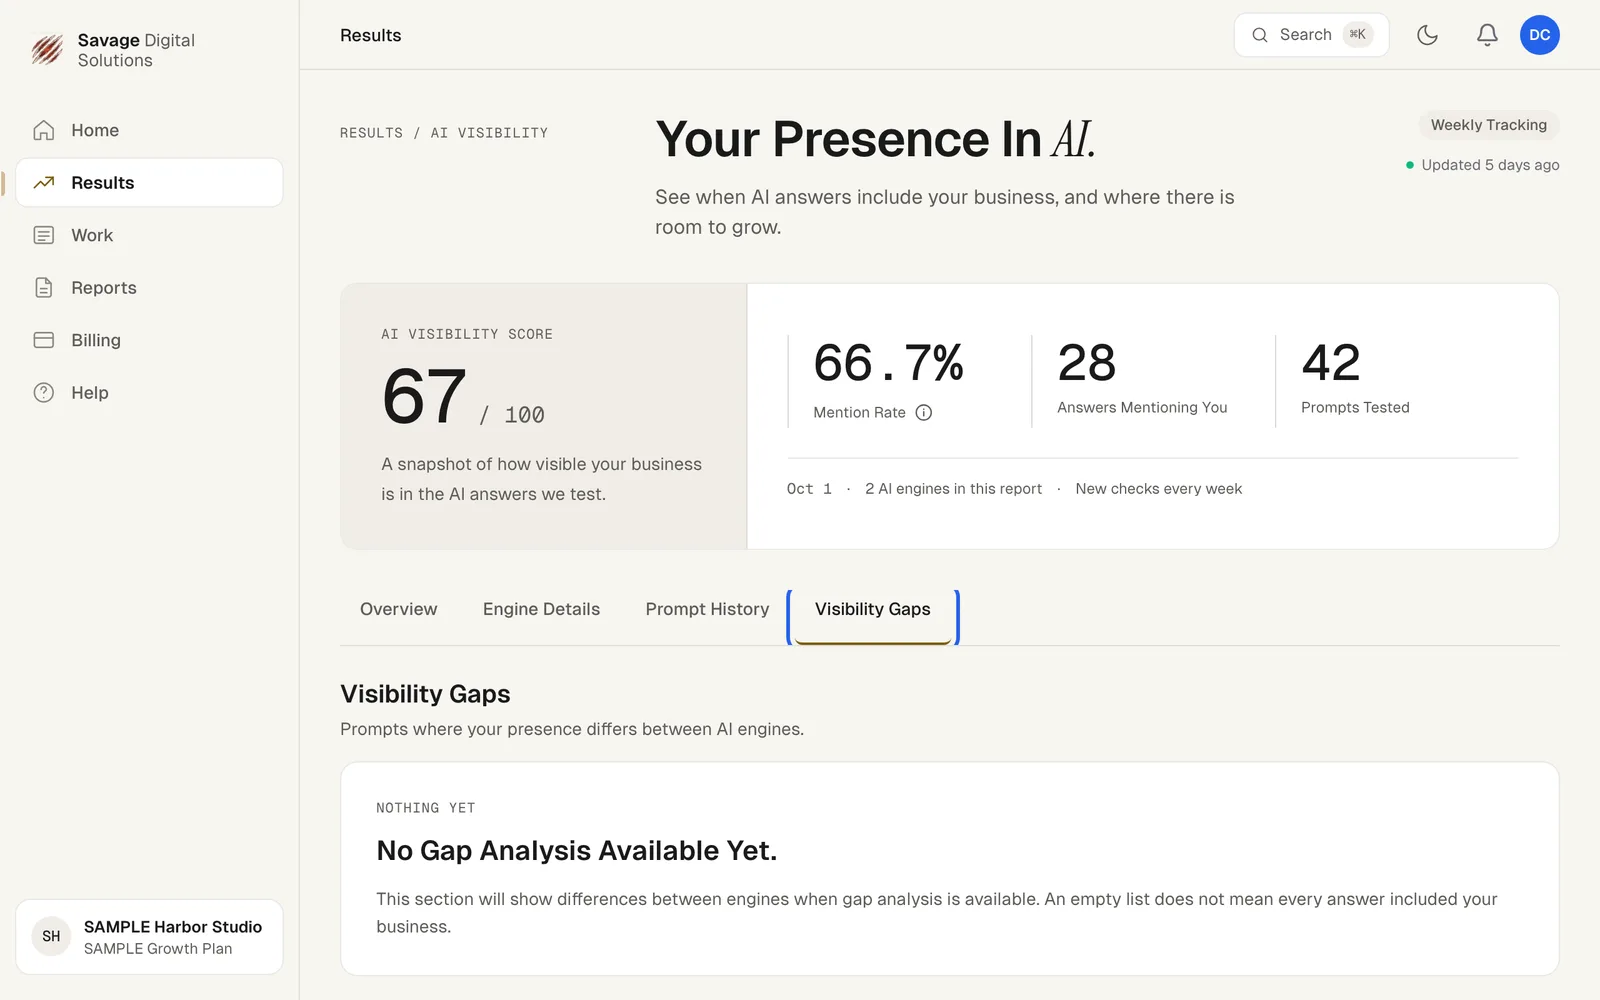
Task: Click the 'No Gap Analysis Available Yet.' heading
Action: [576, 851]
